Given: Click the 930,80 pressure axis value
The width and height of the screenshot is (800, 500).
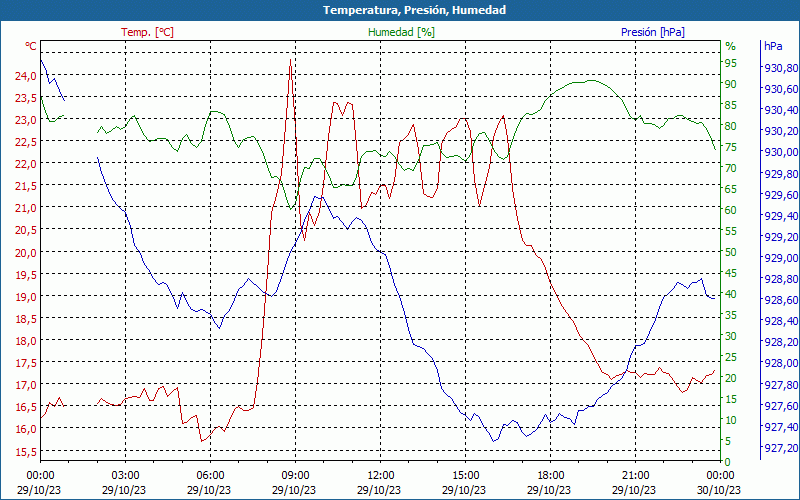Looking at the screenshot, I should pyautogui.click(x=781, y=68).
